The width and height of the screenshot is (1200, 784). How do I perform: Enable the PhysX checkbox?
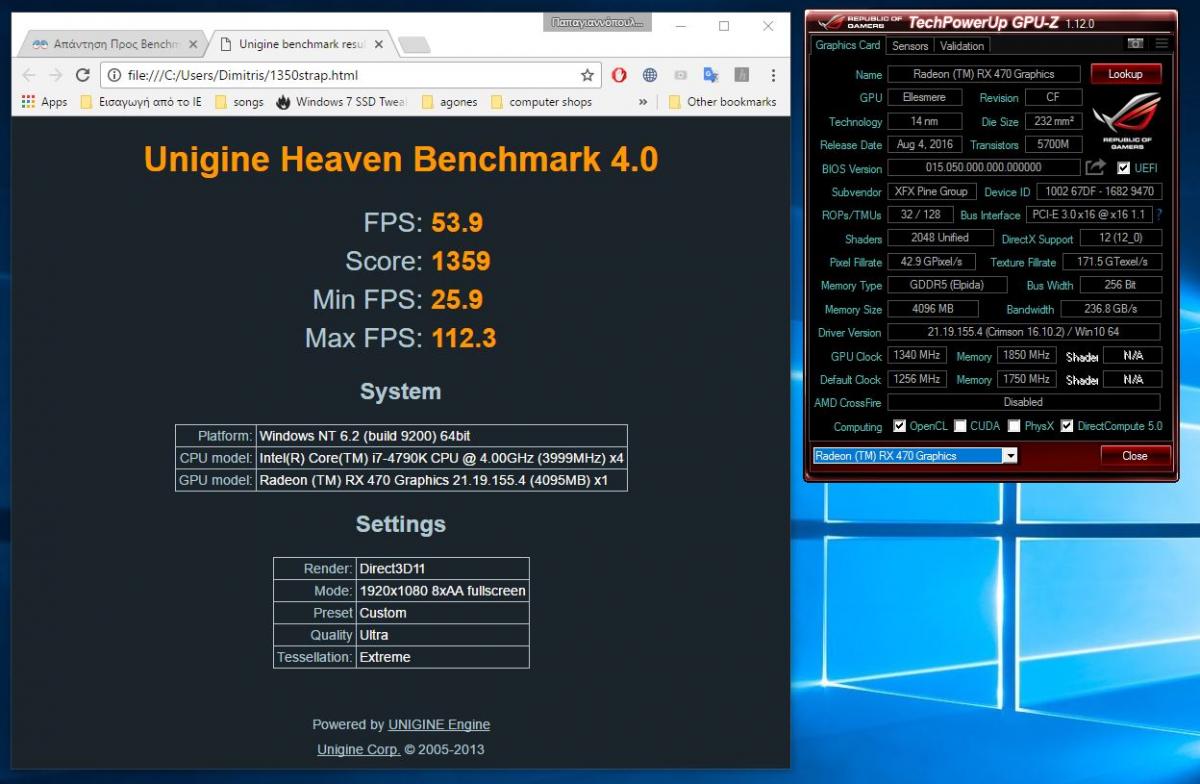(x=1015, y=426)
